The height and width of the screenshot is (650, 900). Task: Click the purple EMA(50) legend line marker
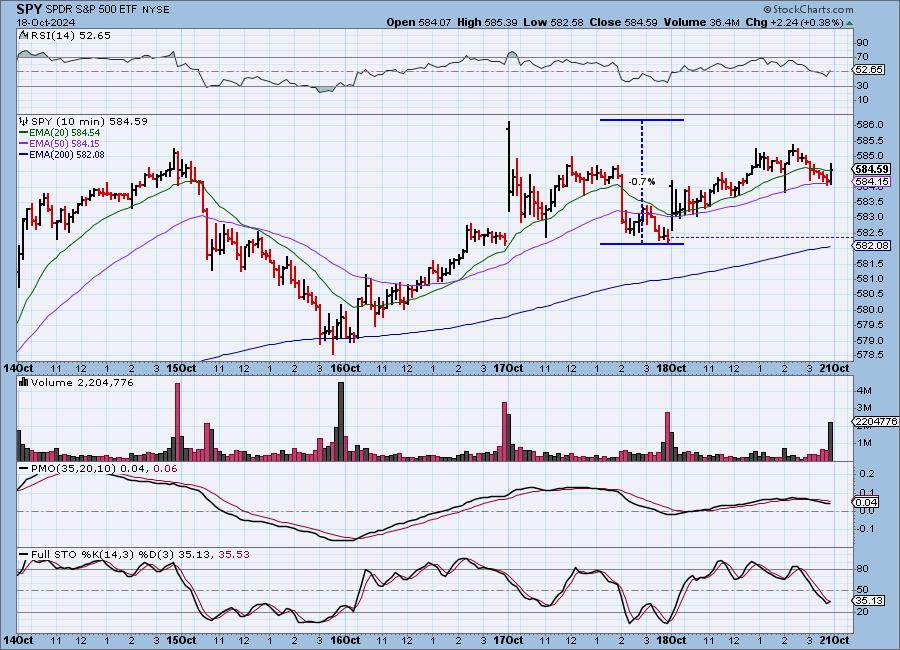[24, 144]
